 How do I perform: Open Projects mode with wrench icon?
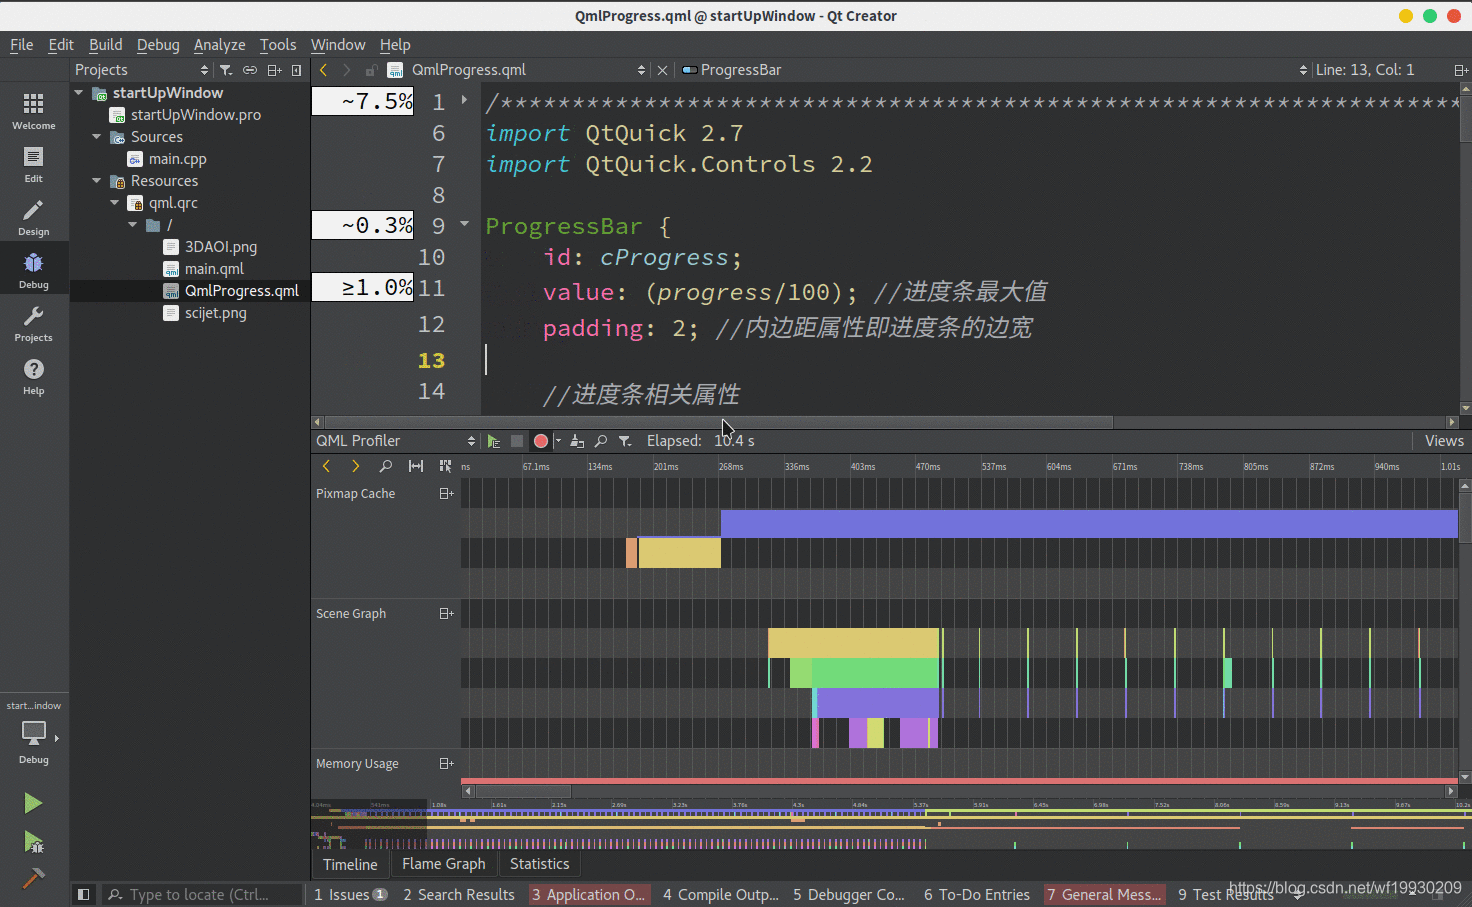pyautogui.click(x=33, y=323)
